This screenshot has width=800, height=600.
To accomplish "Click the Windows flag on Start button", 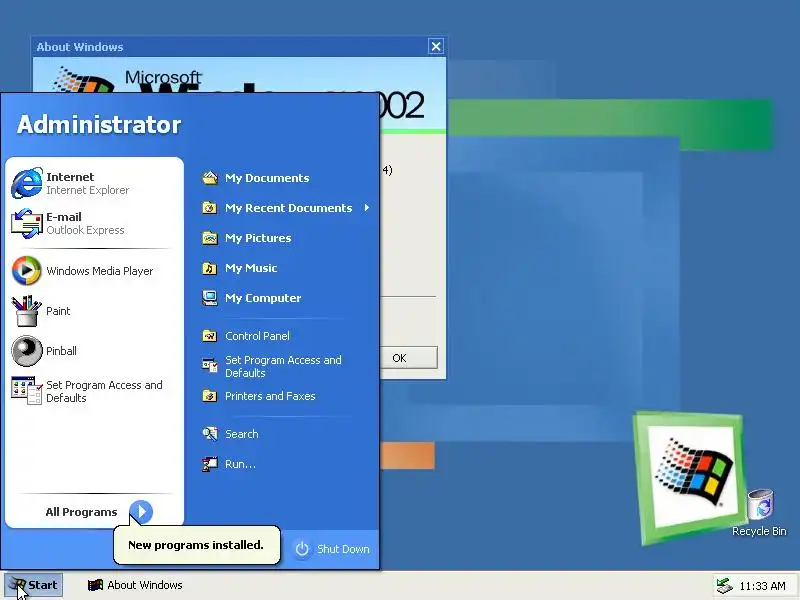I will [x=17, y=585].
